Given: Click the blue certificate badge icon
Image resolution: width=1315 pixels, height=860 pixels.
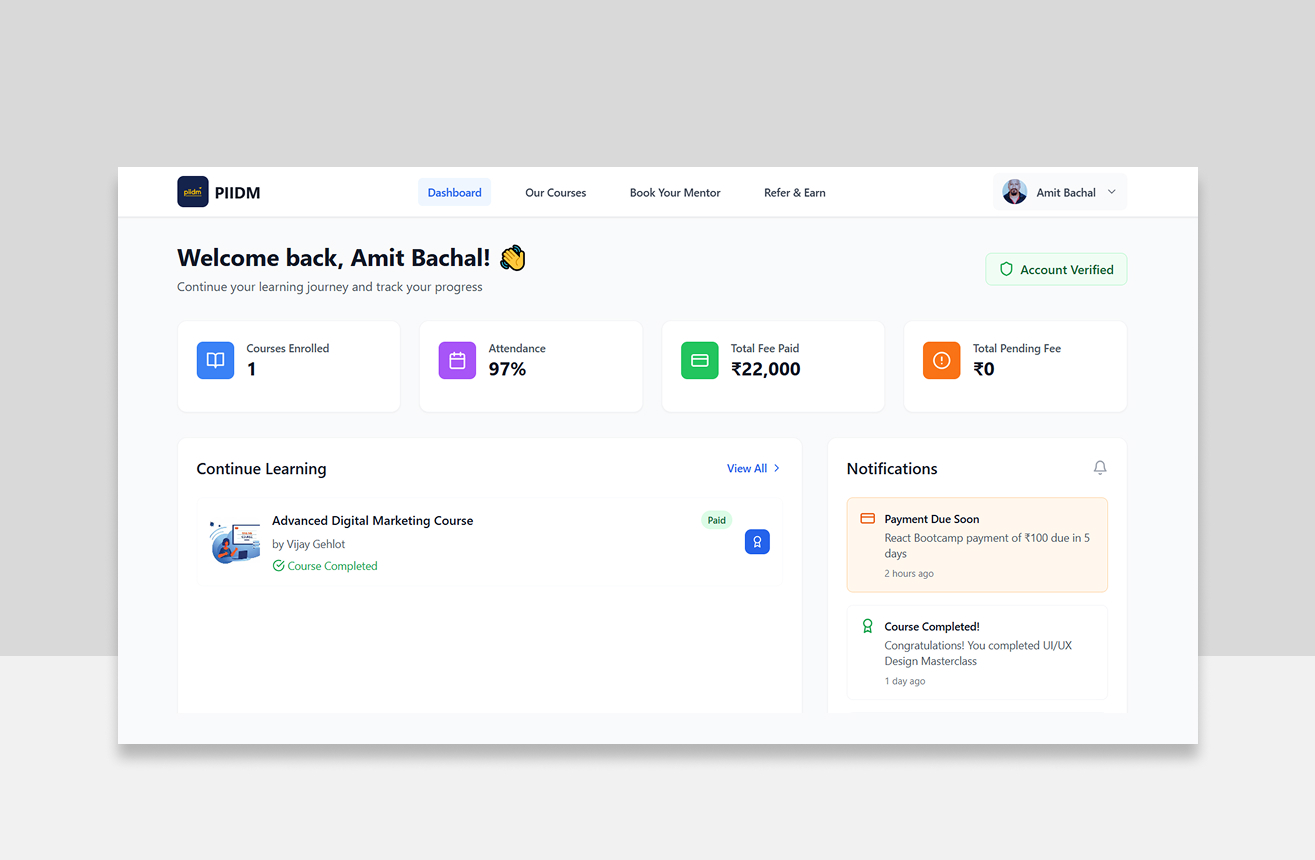Looking at the screenshot, I should click(757, 542).
